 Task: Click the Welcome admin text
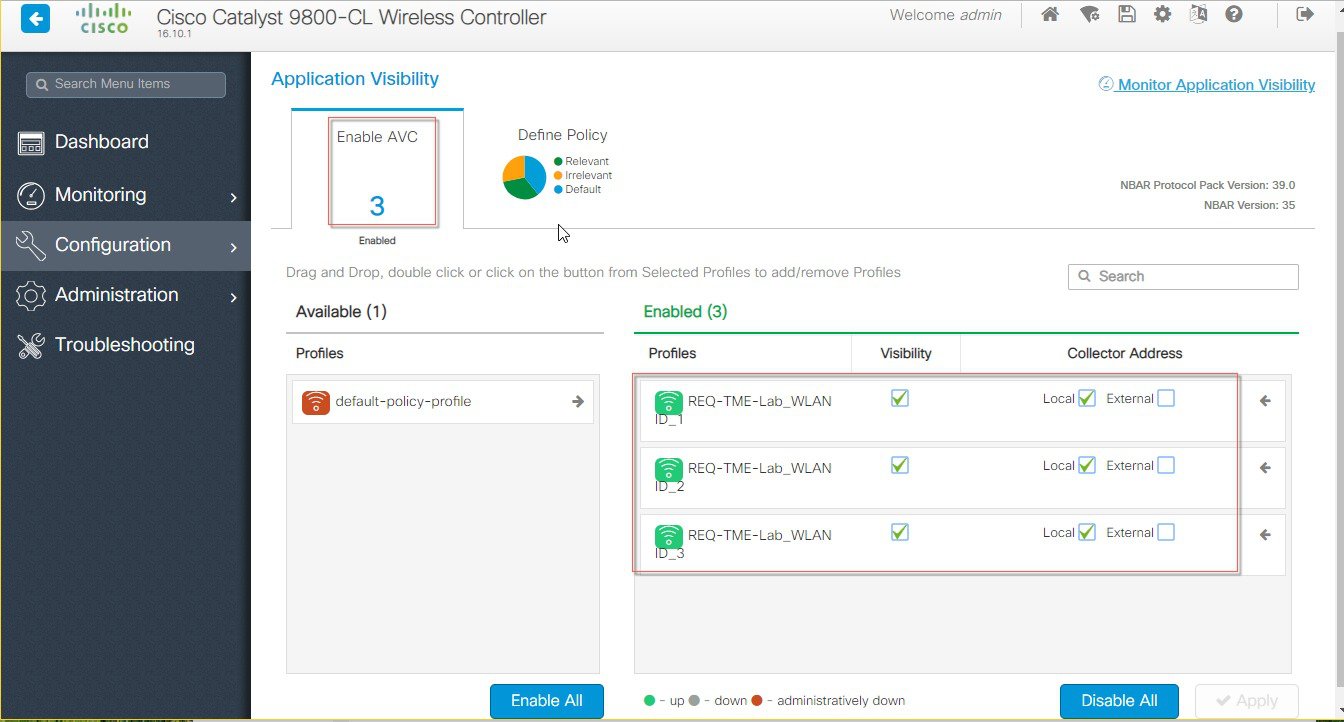pos(946,15)
